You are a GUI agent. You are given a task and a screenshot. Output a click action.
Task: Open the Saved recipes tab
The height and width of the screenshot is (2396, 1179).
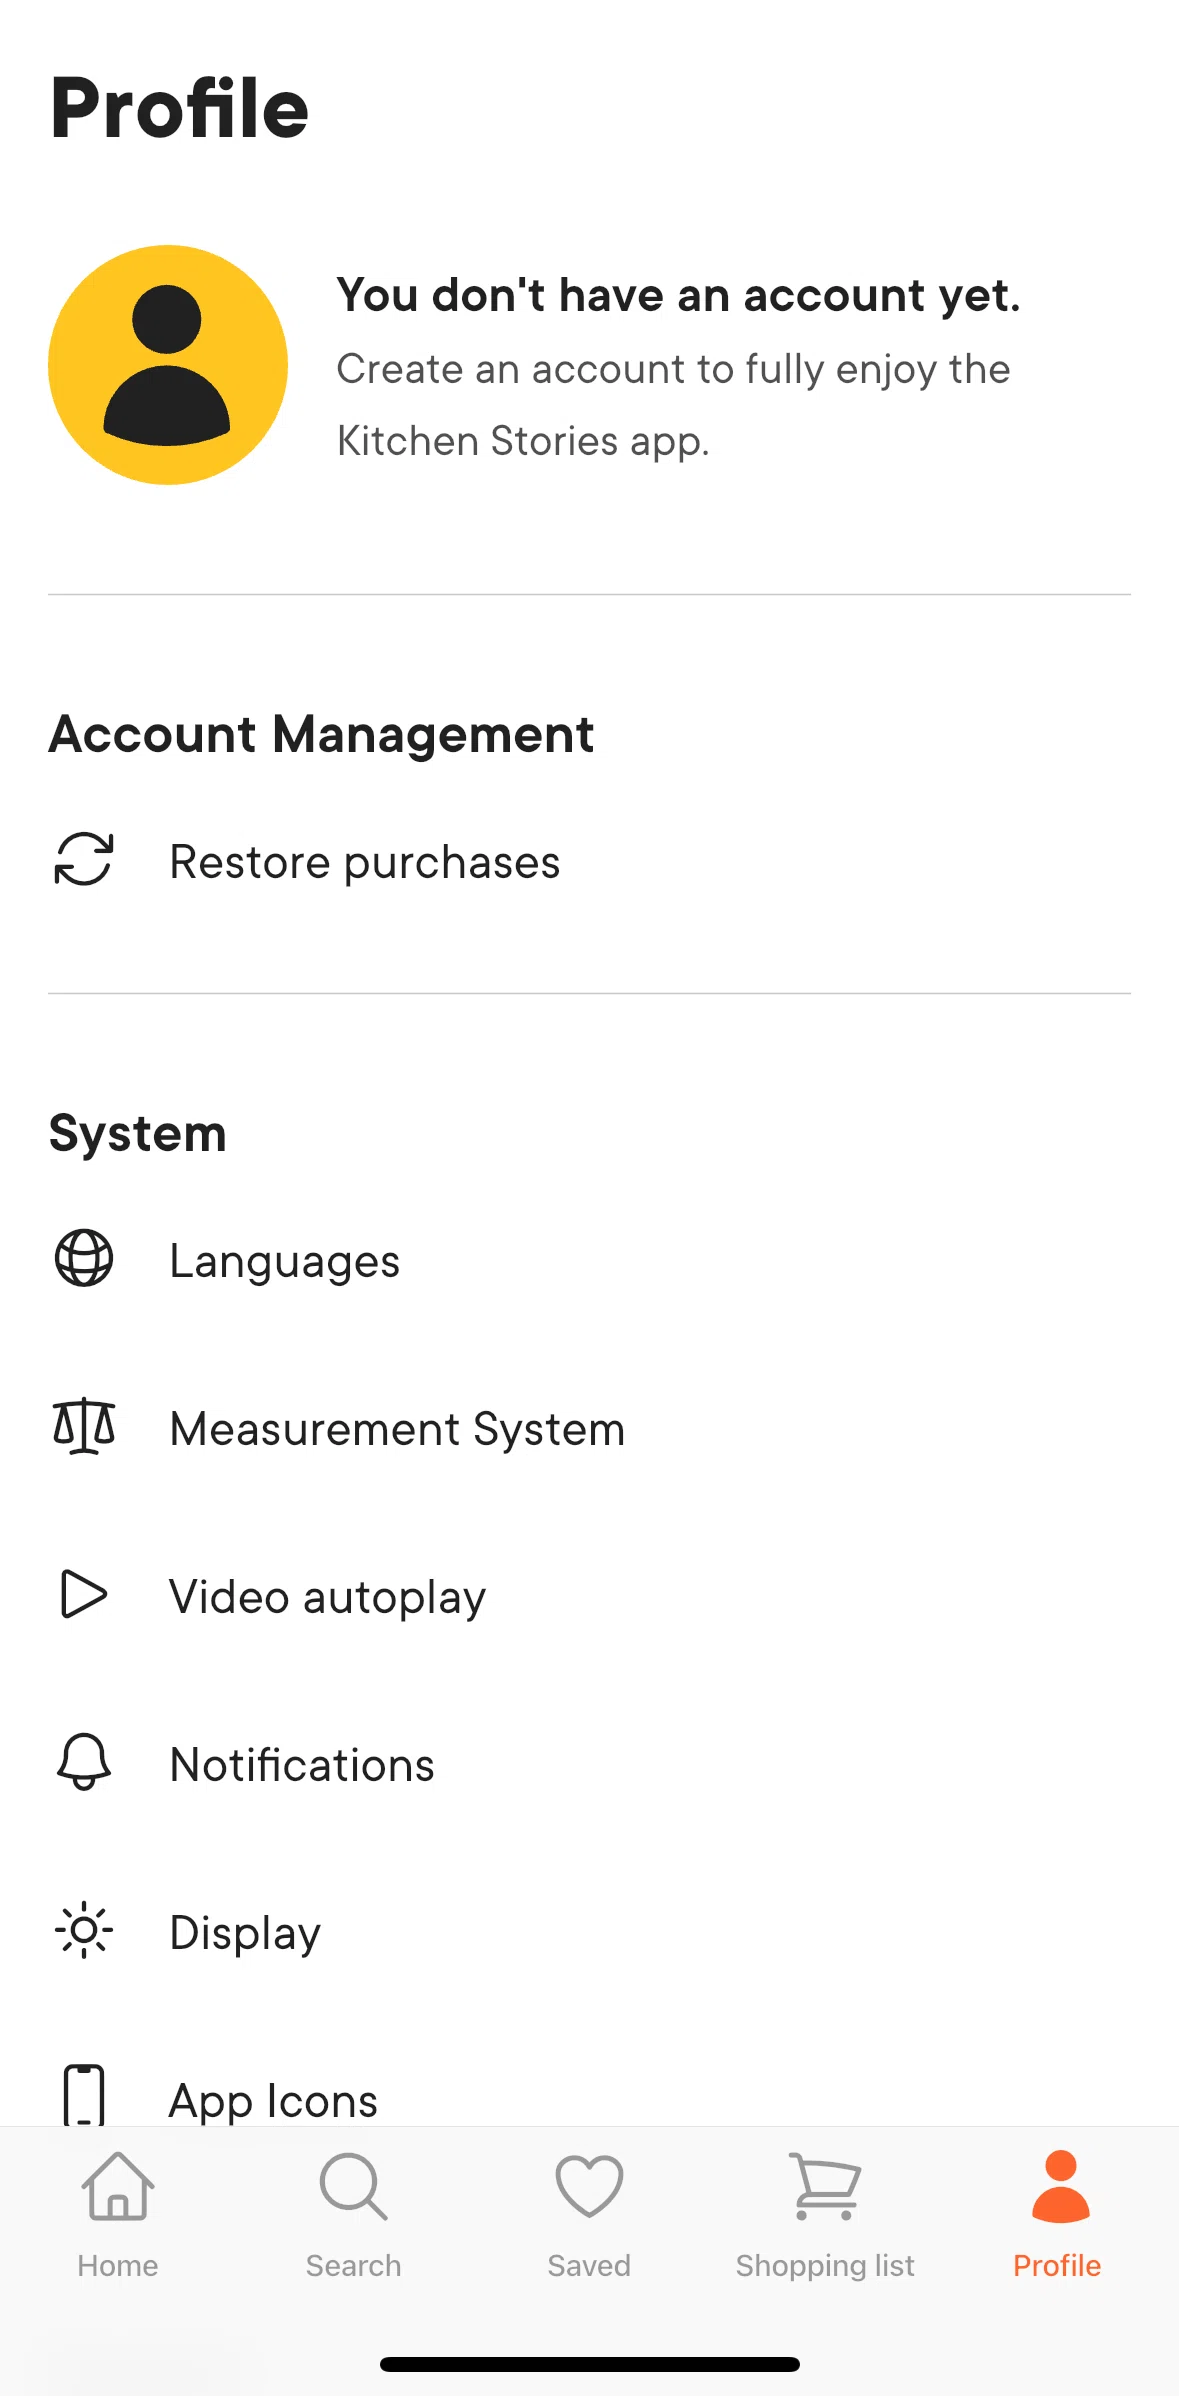(589, 2215)
